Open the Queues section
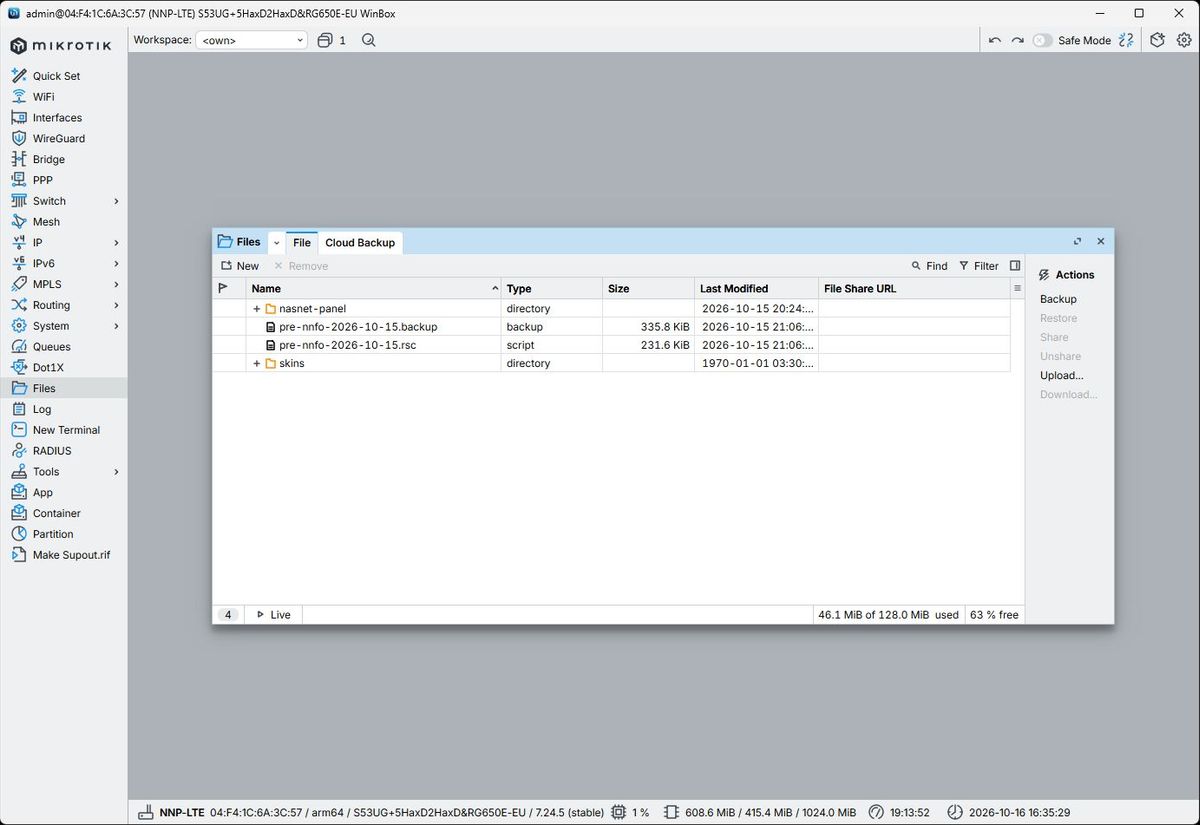1200x825 pixels. tap(51, 347)
